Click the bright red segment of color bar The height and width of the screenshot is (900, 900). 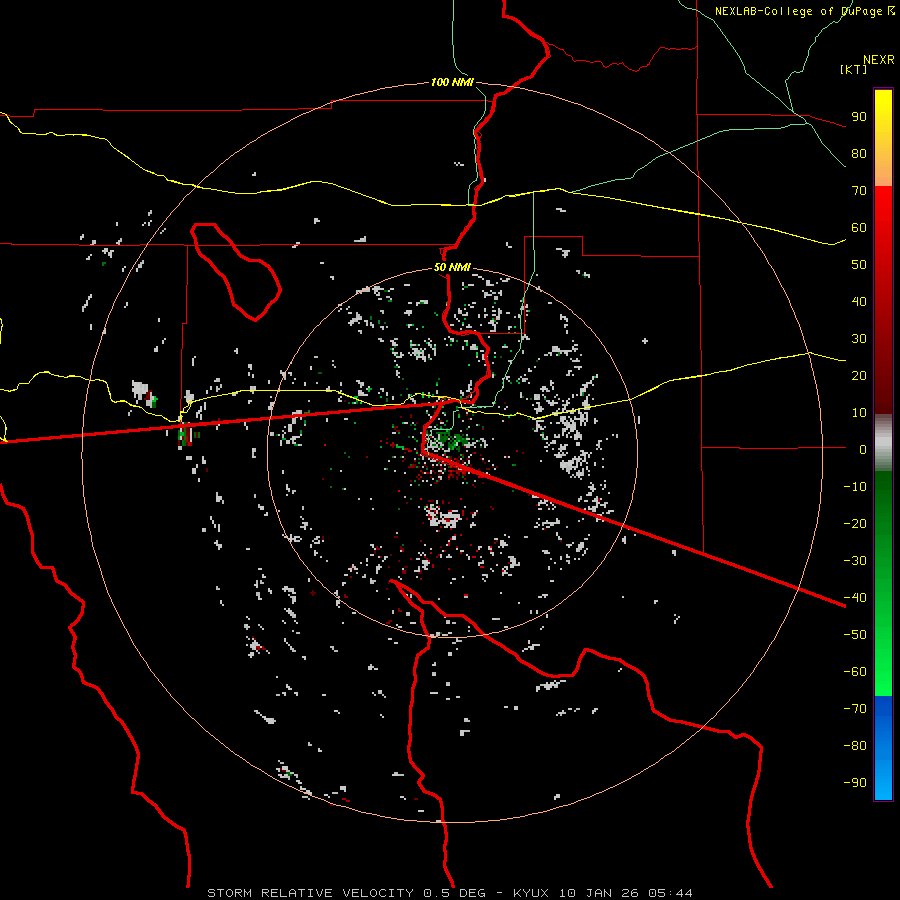[x=883, y=300]
